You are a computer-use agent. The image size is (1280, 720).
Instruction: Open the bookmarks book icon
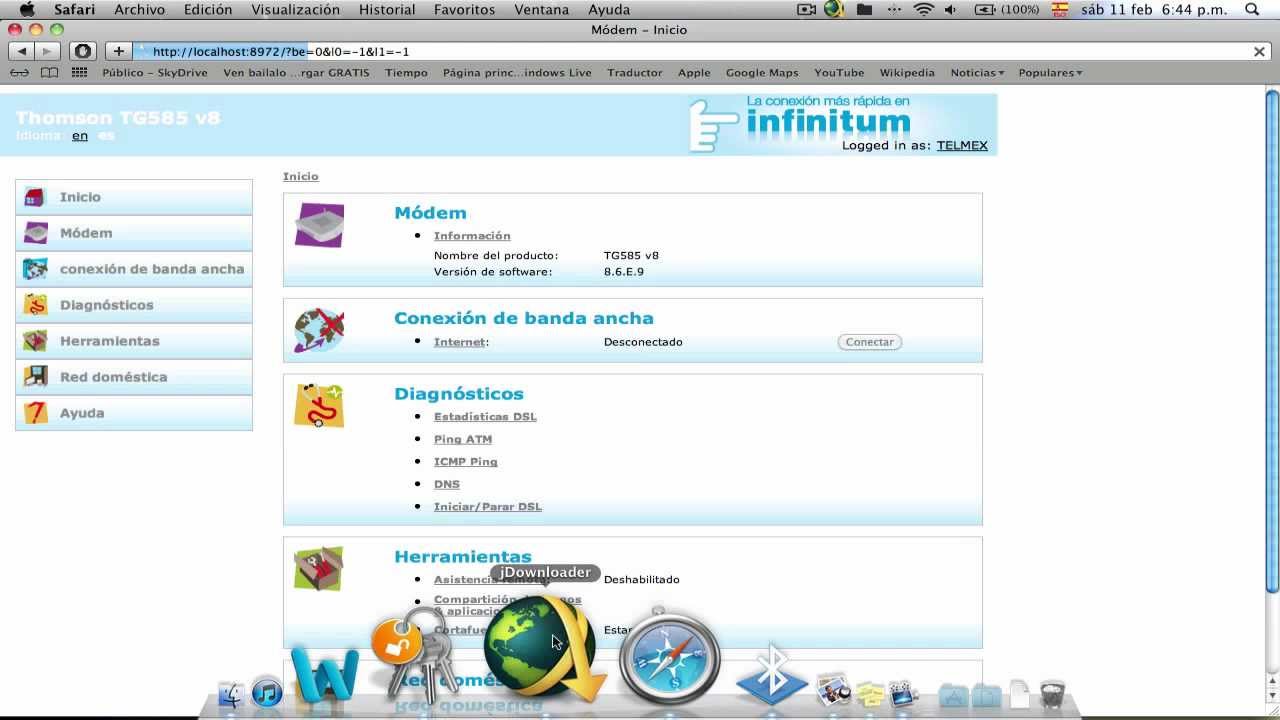click(x=50, y=73)
